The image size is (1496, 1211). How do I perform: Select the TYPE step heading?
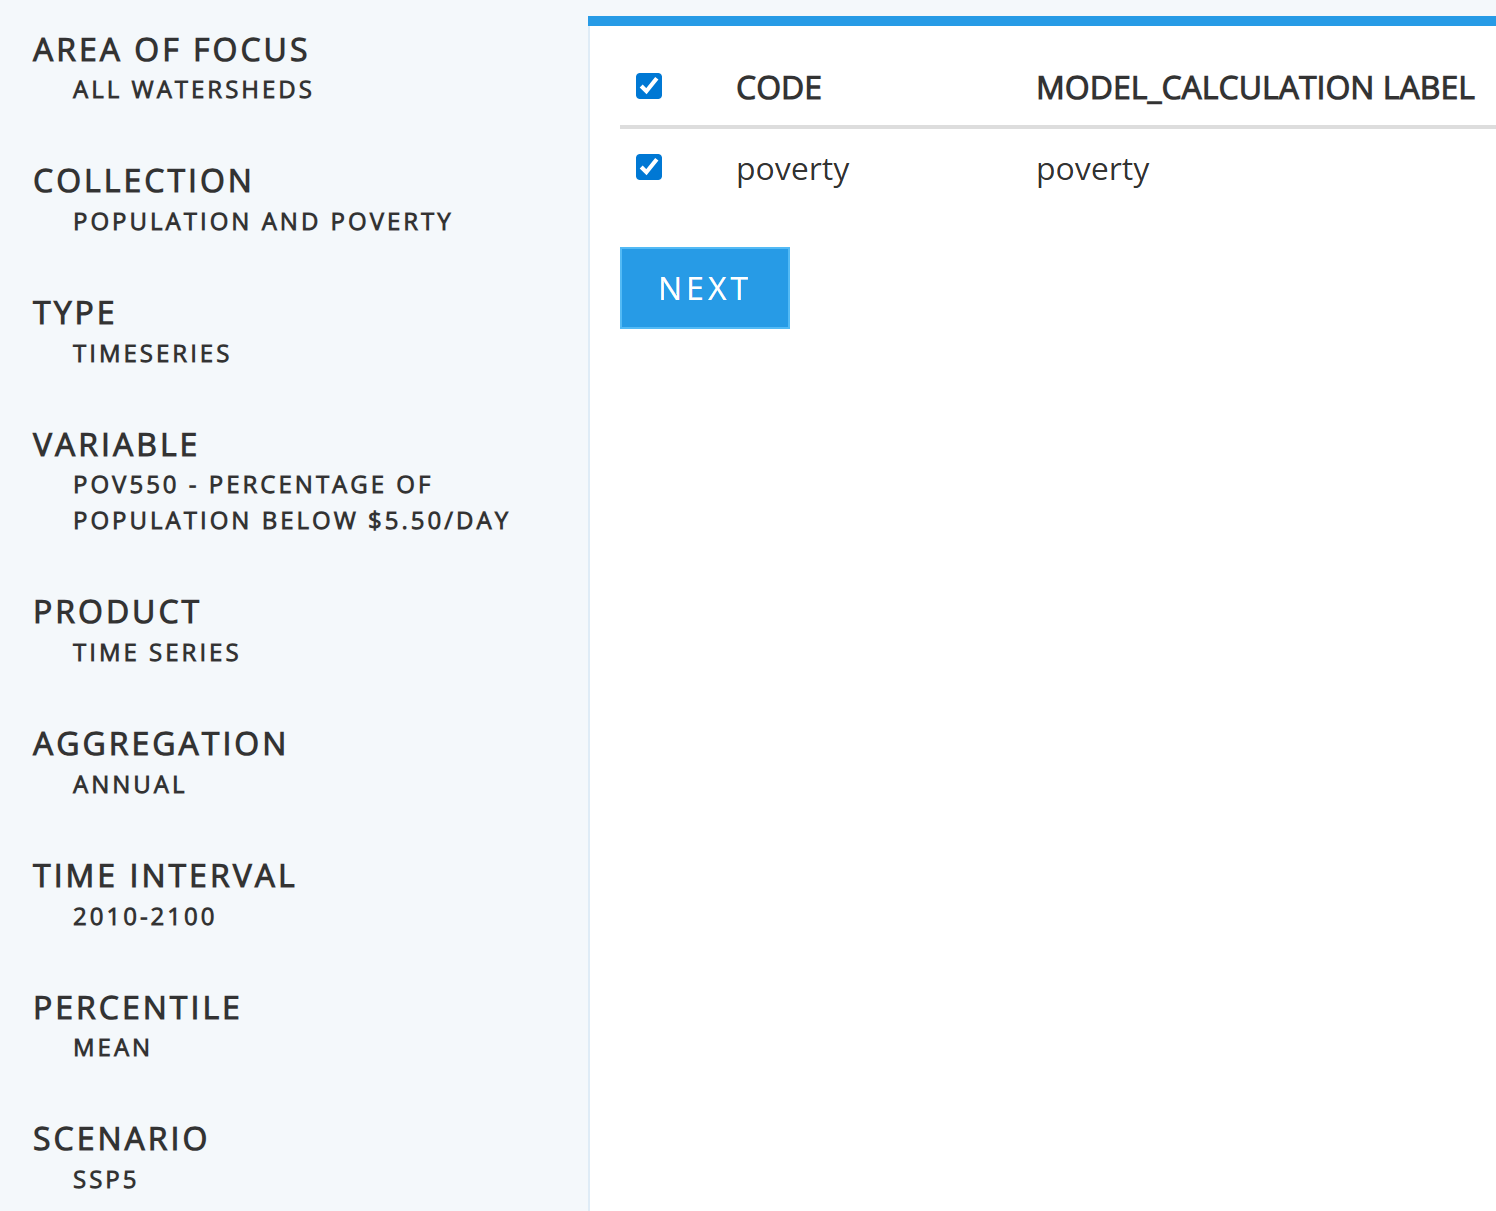point(75,313)
